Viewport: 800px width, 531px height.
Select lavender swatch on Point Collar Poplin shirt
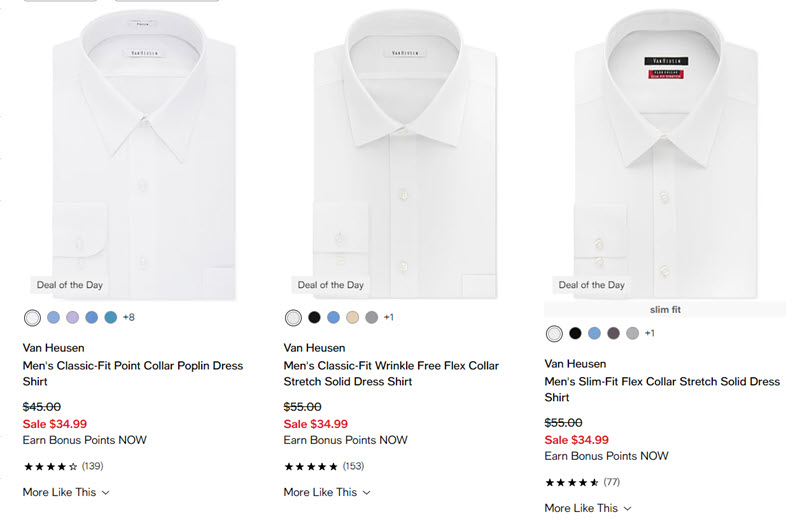click(72, 317)
